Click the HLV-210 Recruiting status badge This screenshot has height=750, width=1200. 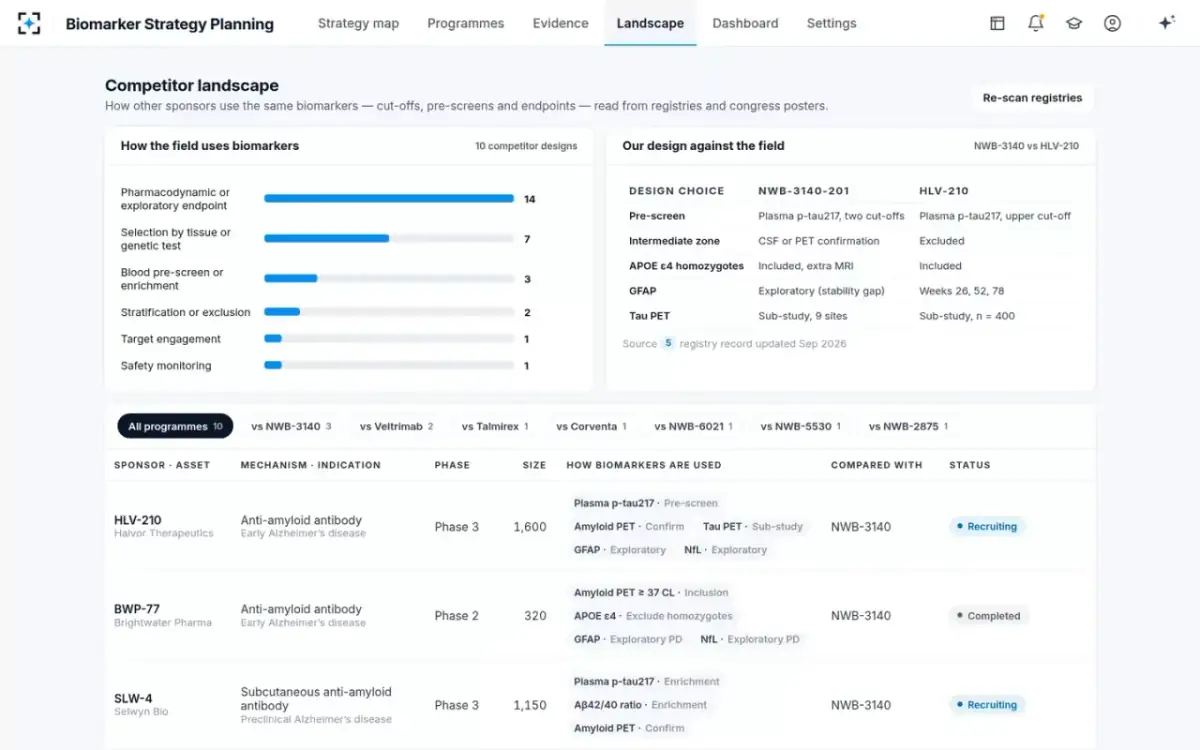pos(987,526)
